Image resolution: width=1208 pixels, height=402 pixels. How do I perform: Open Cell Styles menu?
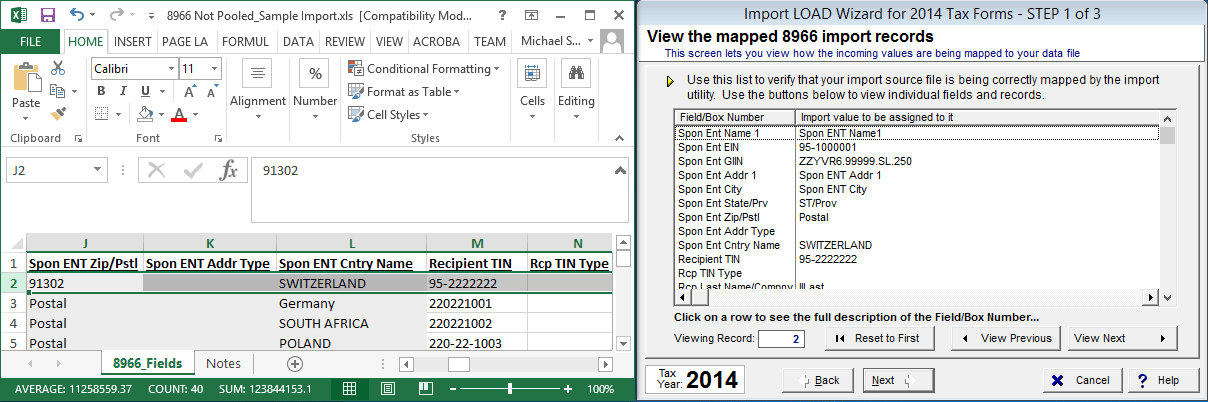389,115
